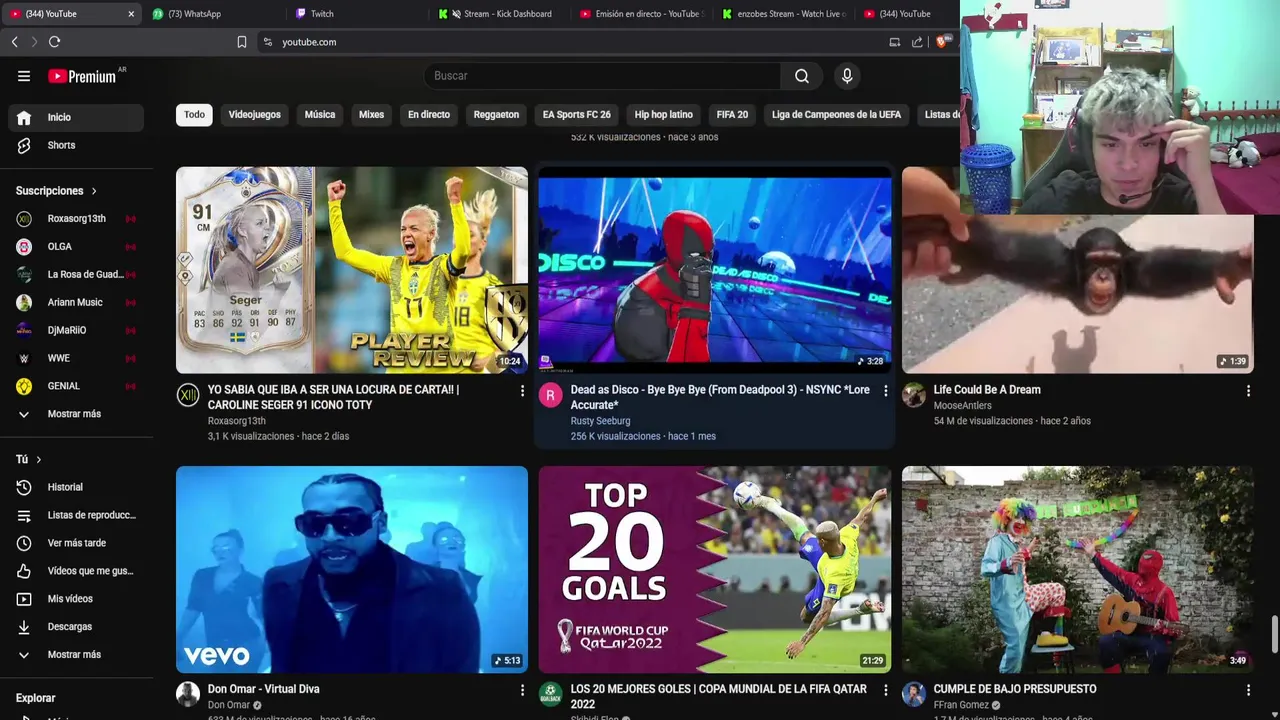Click the browser forward arrow
The width and height of the screenshot is (1280, 720).
point(34,42)
